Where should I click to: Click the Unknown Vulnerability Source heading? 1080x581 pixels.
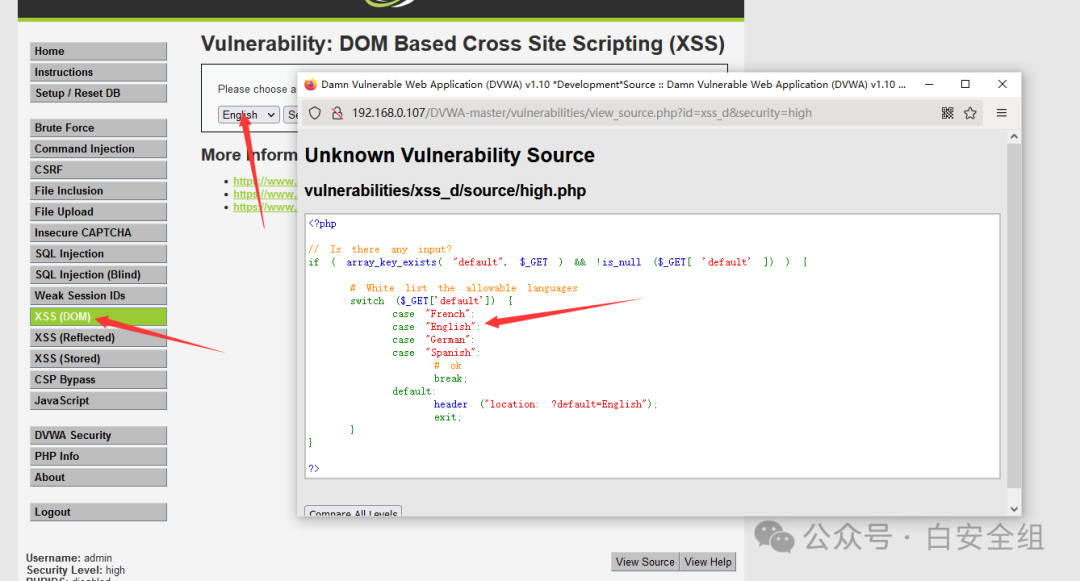(x=449, y=156)
